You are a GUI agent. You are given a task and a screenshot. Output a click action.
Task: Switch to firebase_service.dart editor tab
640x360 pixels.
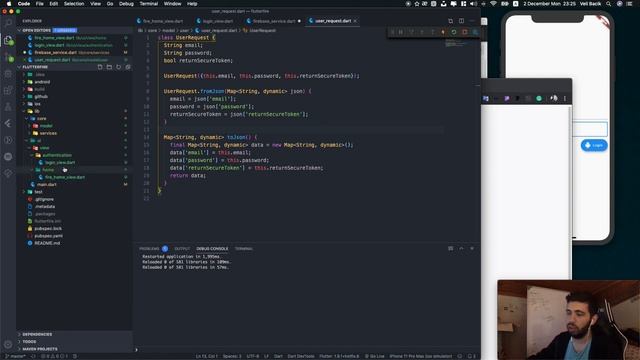pyautogui.click(x=273, y=21)
